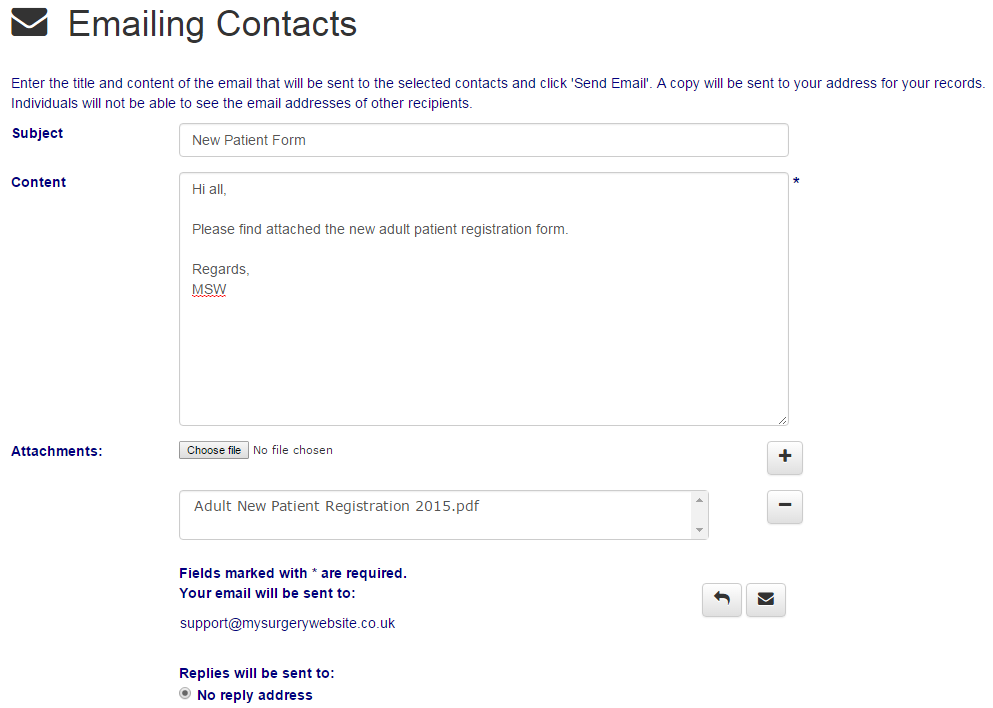Click the underlined MSW word in Content

tap(209, 290)
